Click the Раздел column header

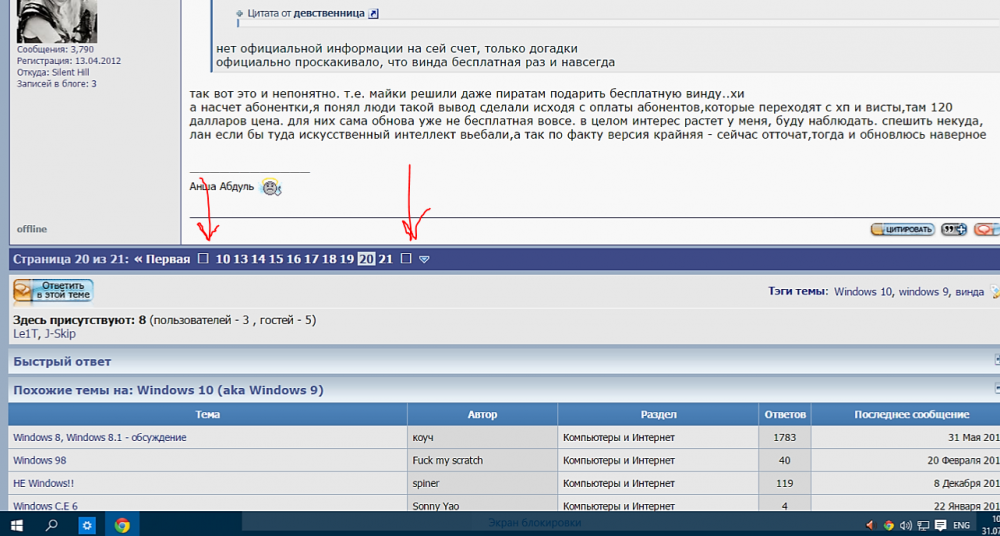click(658, 415)
